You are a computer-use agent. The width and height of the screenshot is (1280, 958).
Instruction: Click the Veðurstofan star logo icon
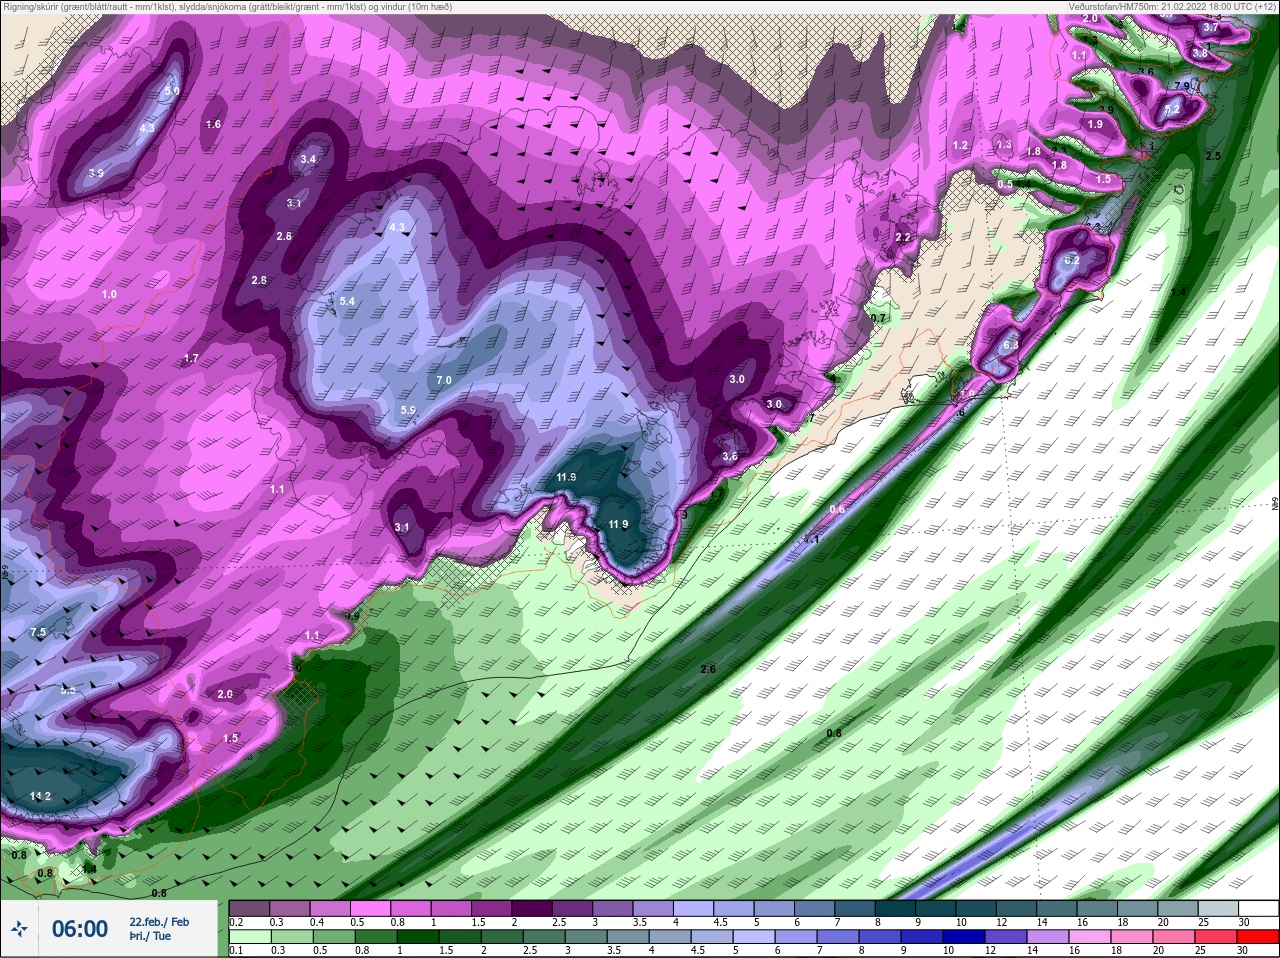19,929
